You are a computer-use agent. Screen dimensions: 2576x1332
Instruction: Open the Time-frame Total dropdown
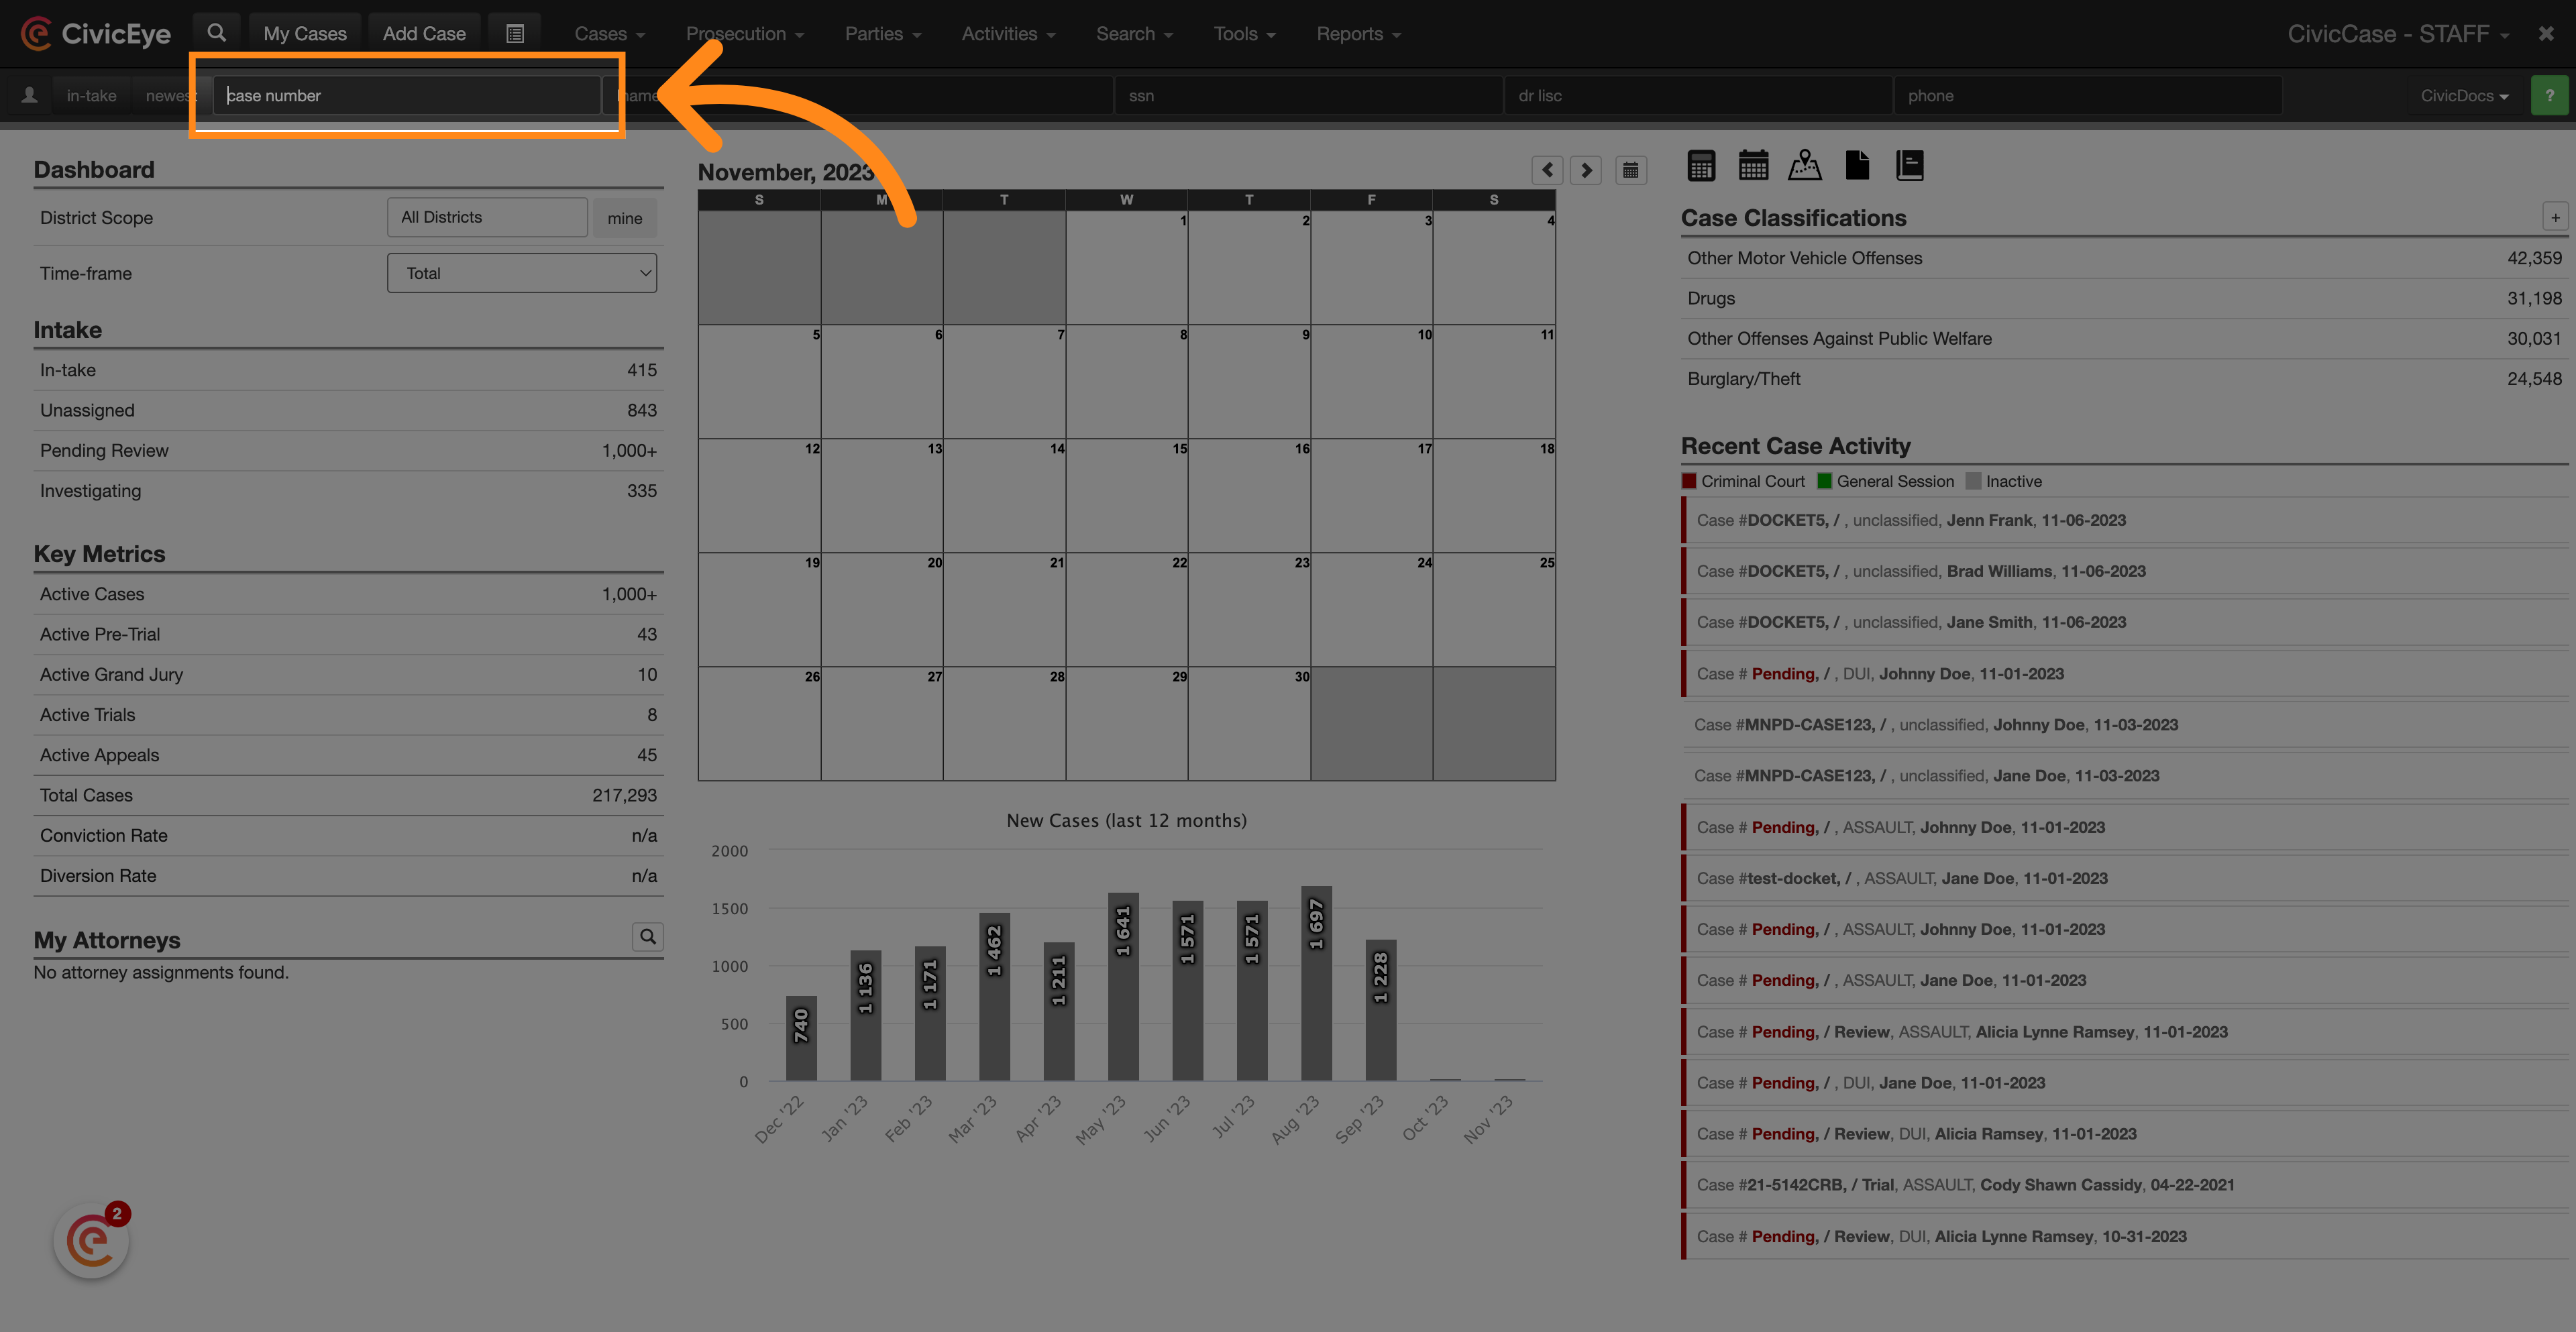coord(522,273)
